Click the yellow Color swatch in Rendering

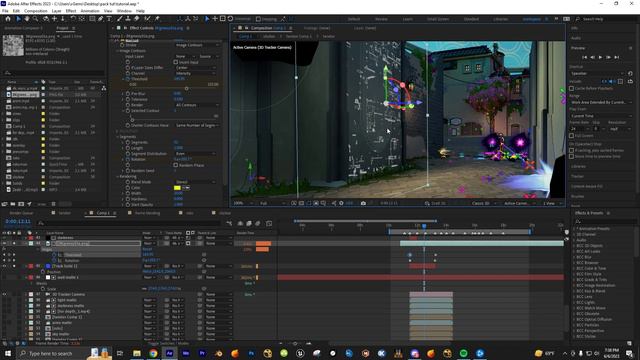[x=177, y=188]
